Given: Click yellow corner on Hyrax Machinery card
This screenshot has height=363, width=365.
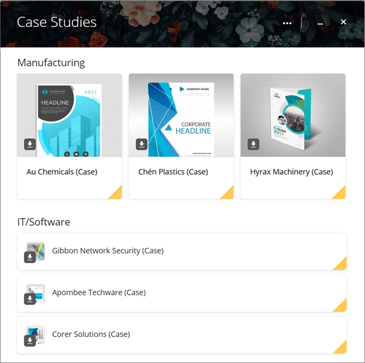Looking at the screenshot, I should point(340,194).
